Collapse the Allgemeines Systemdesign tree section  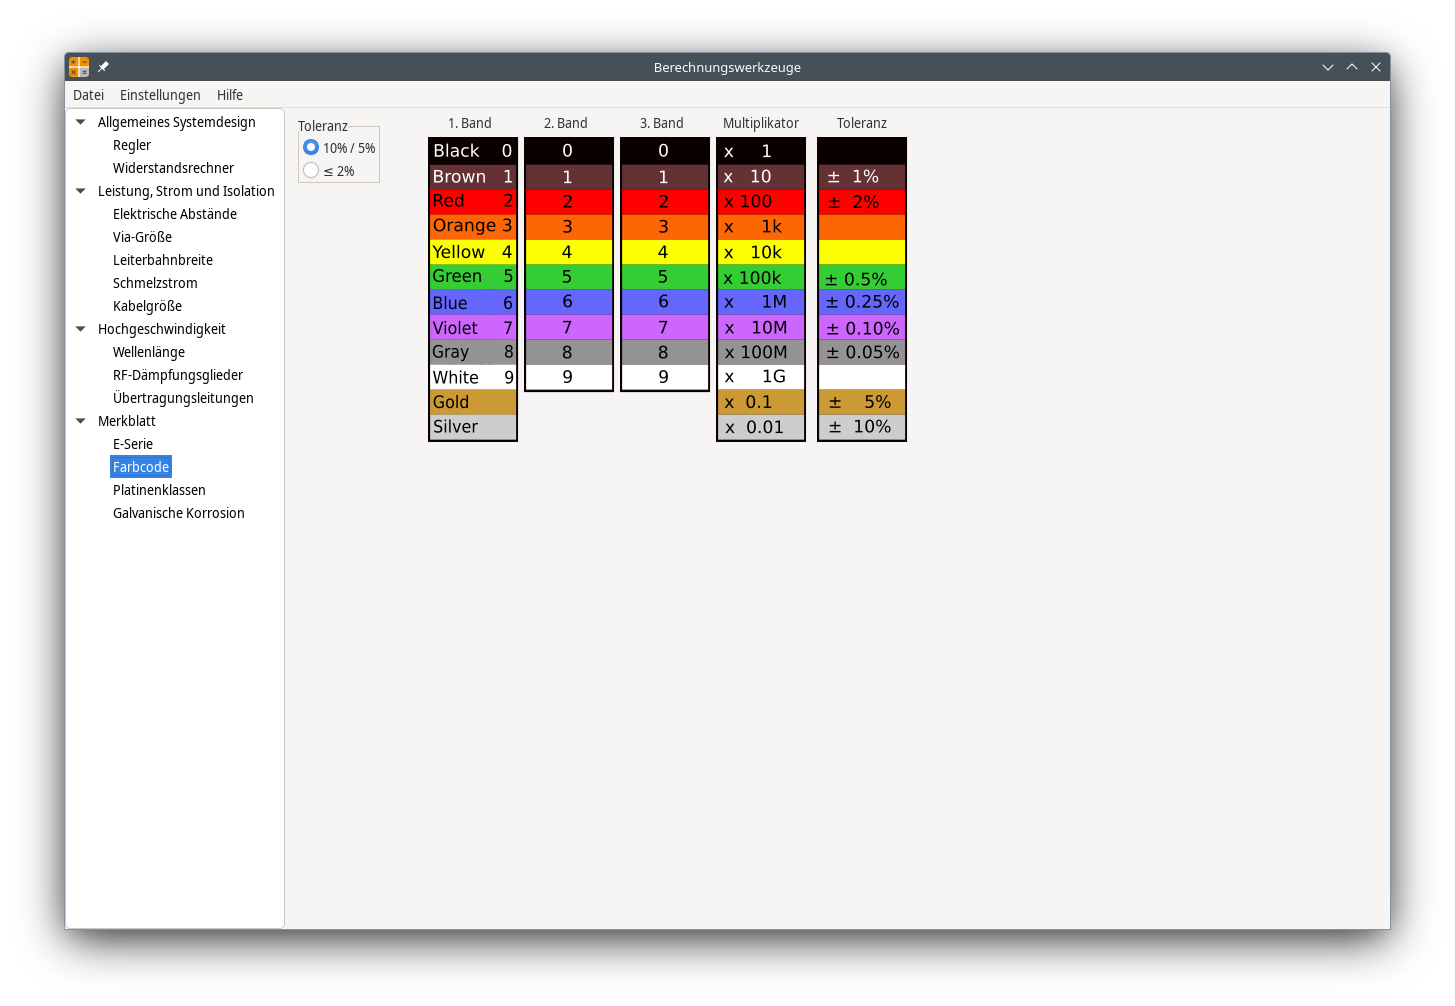coord(81,122)
